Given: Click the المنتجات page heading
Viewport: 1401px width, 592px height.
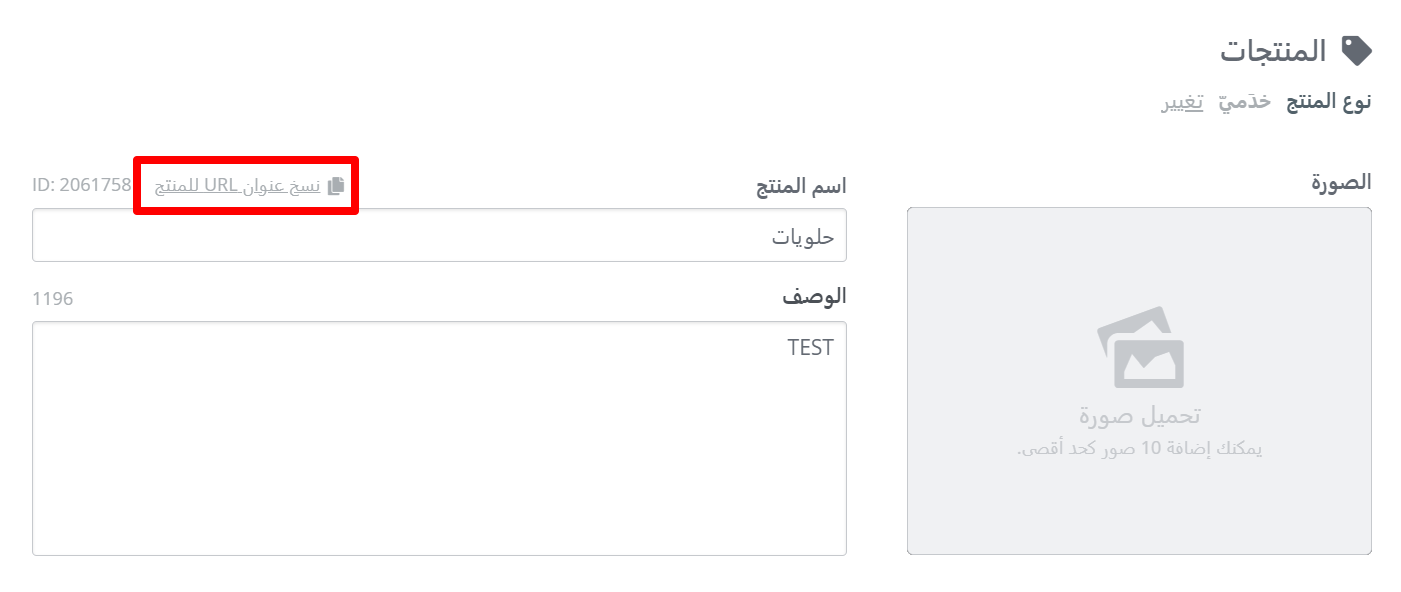Looking at the screenshot, I should [x=1273, y=51].
